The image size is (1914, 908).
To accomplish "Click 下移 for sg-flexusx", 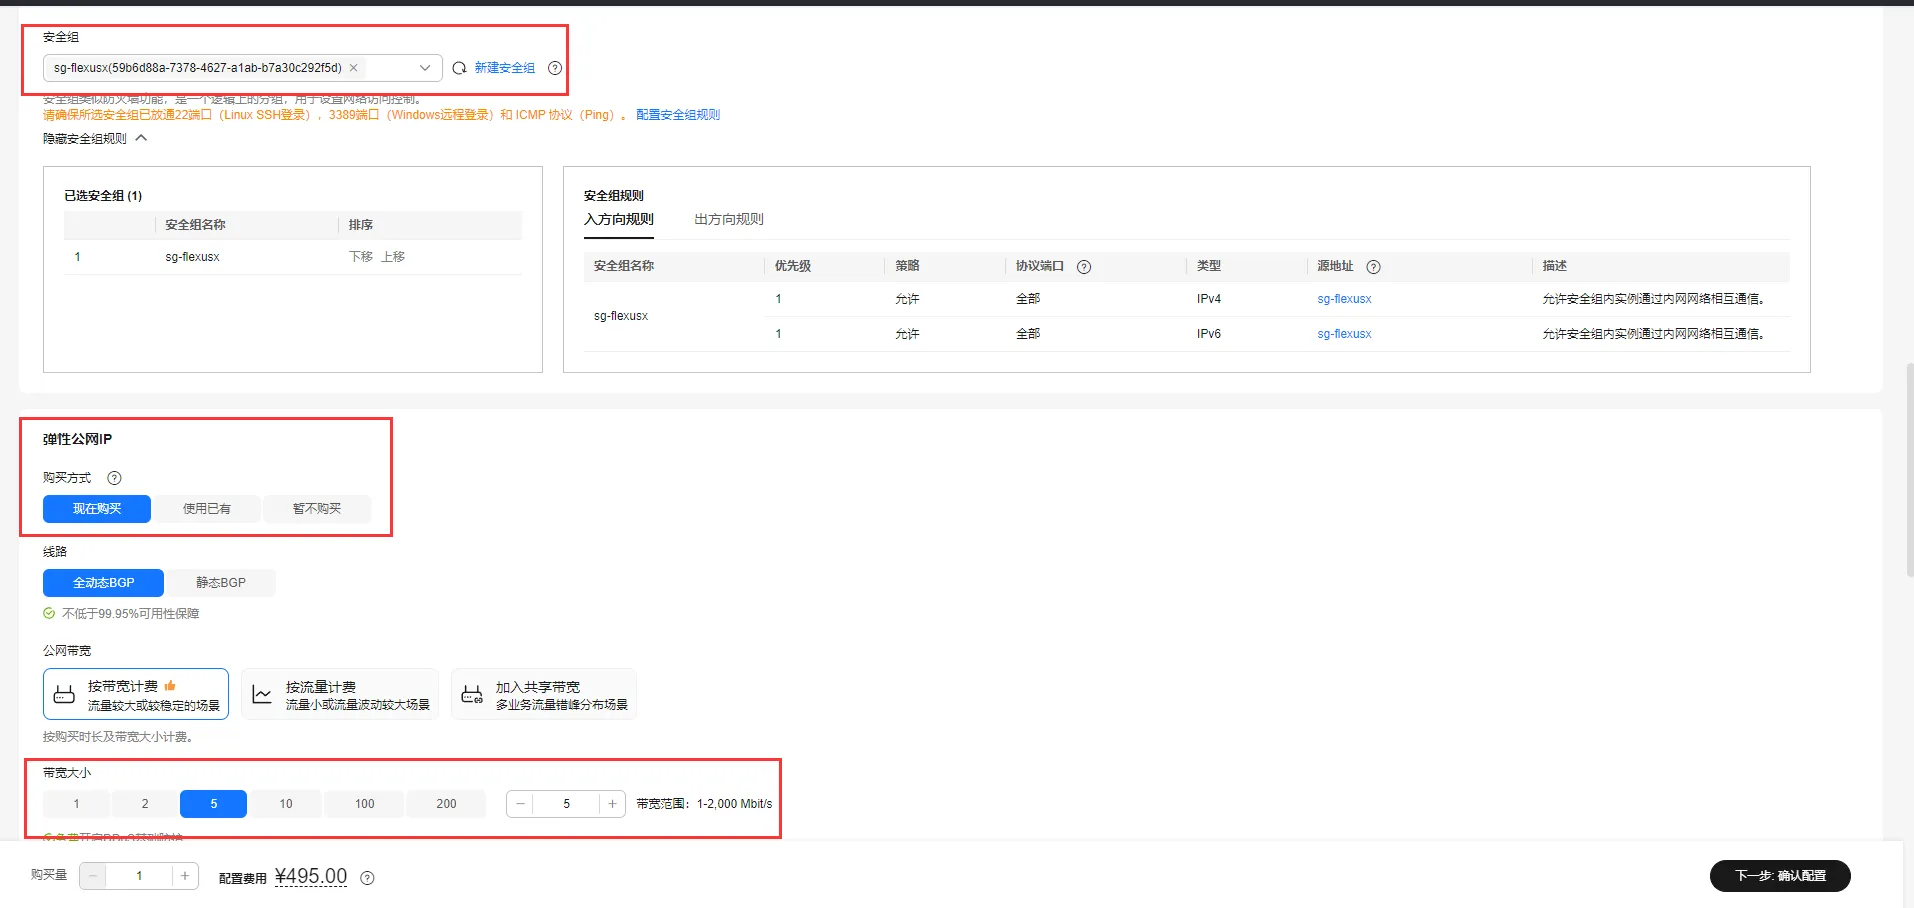I will click(x=361, y=257).
